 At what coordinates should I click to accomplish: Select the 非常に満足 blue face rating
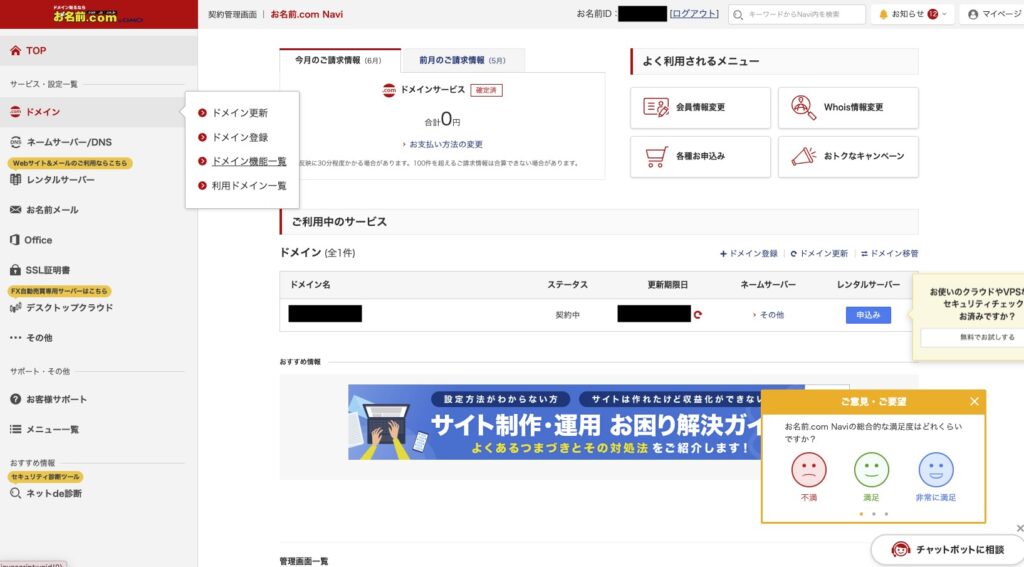(936, 470)
